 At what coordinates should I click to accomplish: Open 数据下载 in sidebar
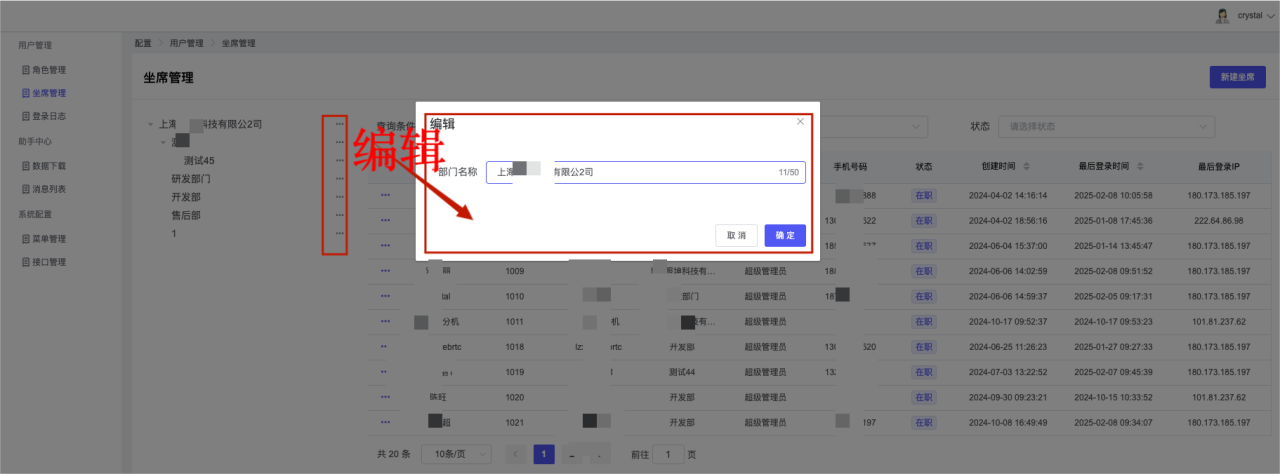49,166
